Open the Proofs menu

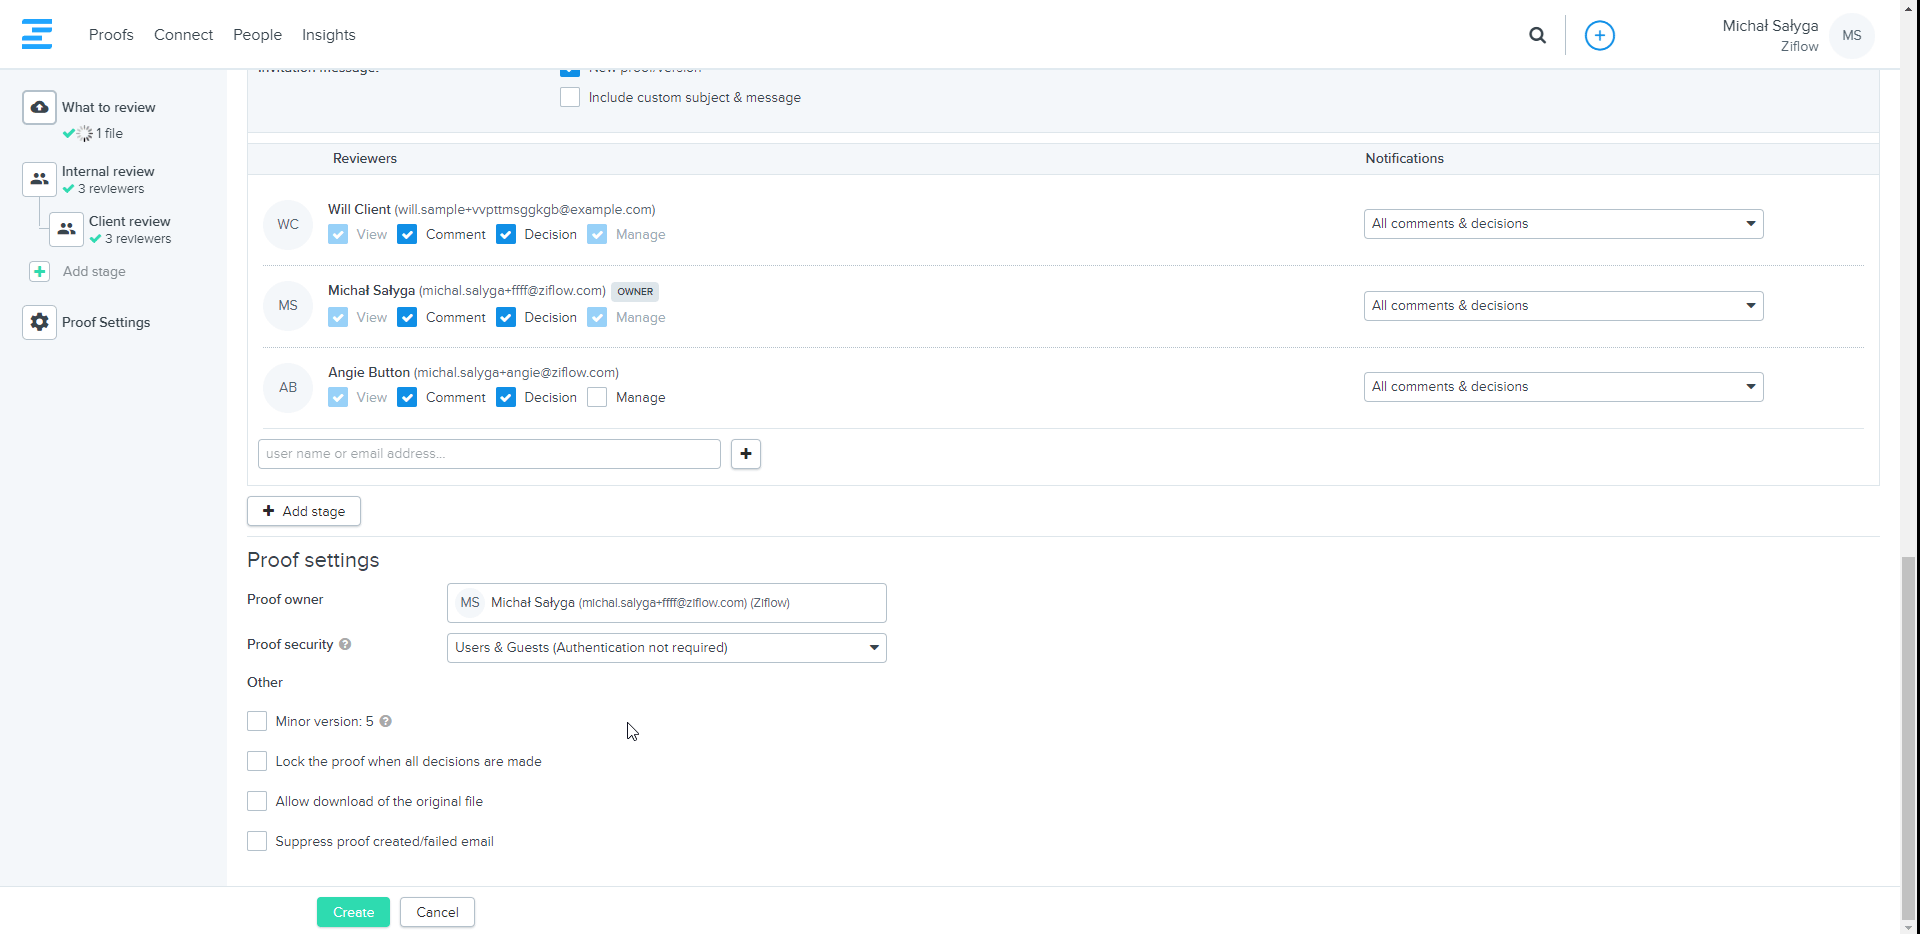pyautogui.click(x=111, y=35)
